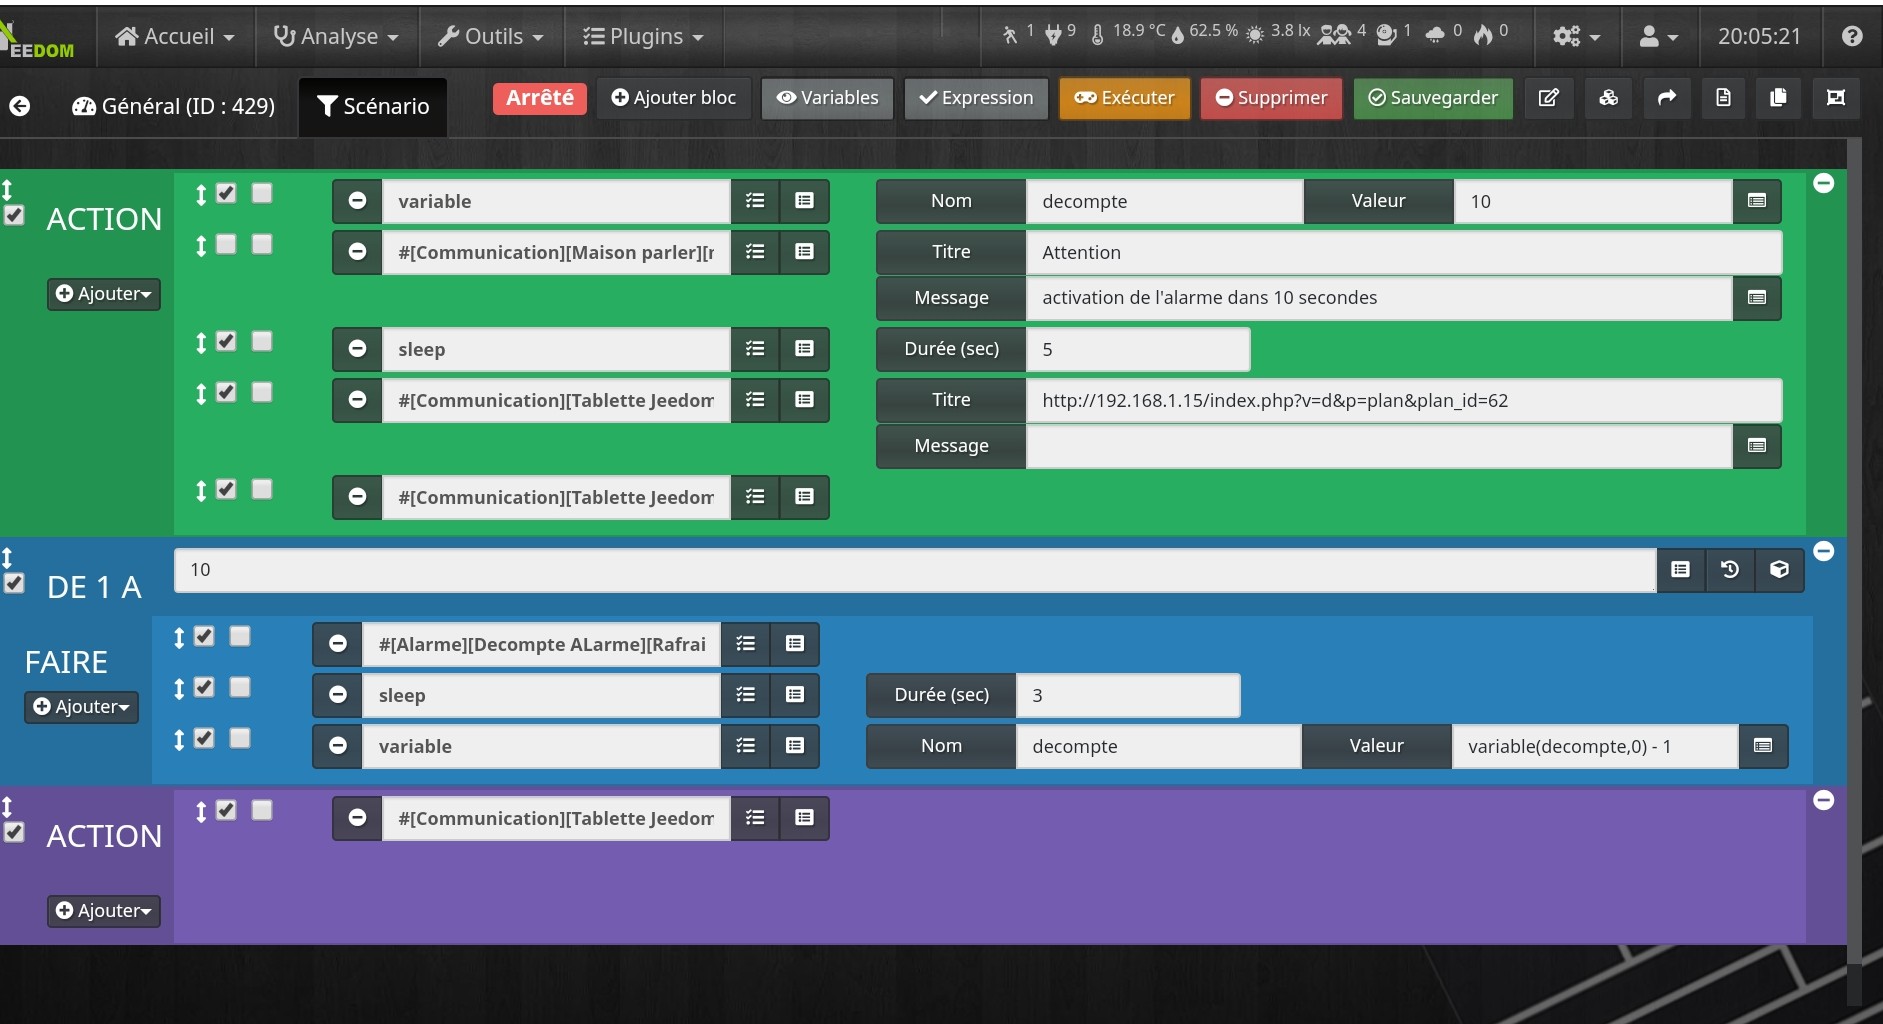1883x1024 pixels.
Task: Click the Arrêté status label
Action: point(540,98)
